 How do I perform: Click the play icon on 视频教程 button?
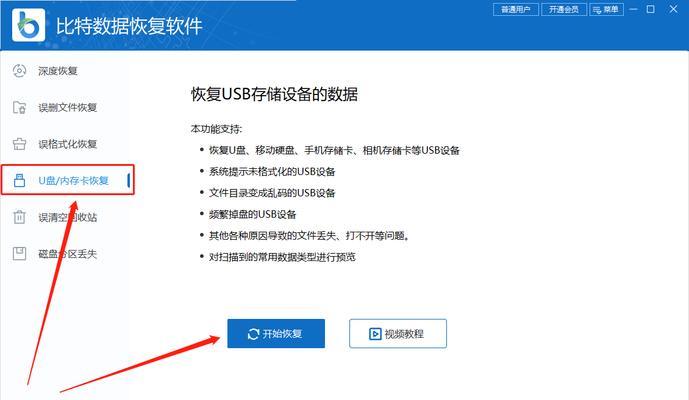click(375, 334)
